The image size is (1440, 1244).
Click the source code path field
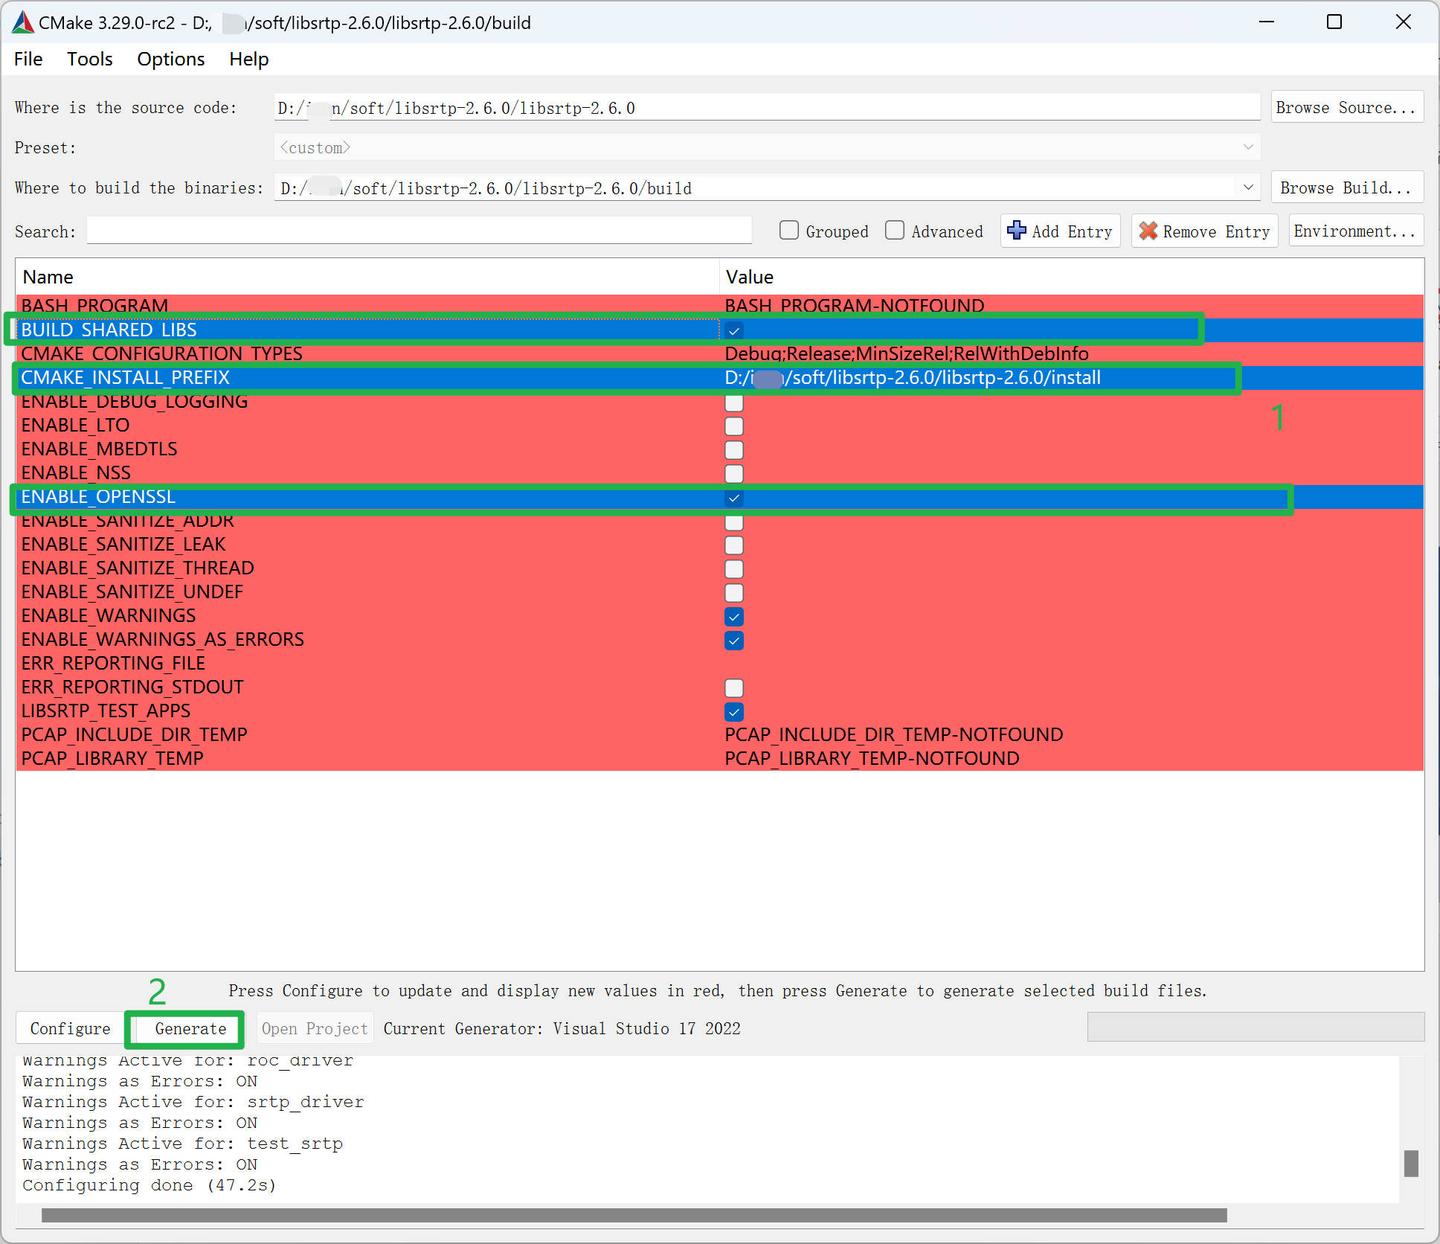point(766,108)
